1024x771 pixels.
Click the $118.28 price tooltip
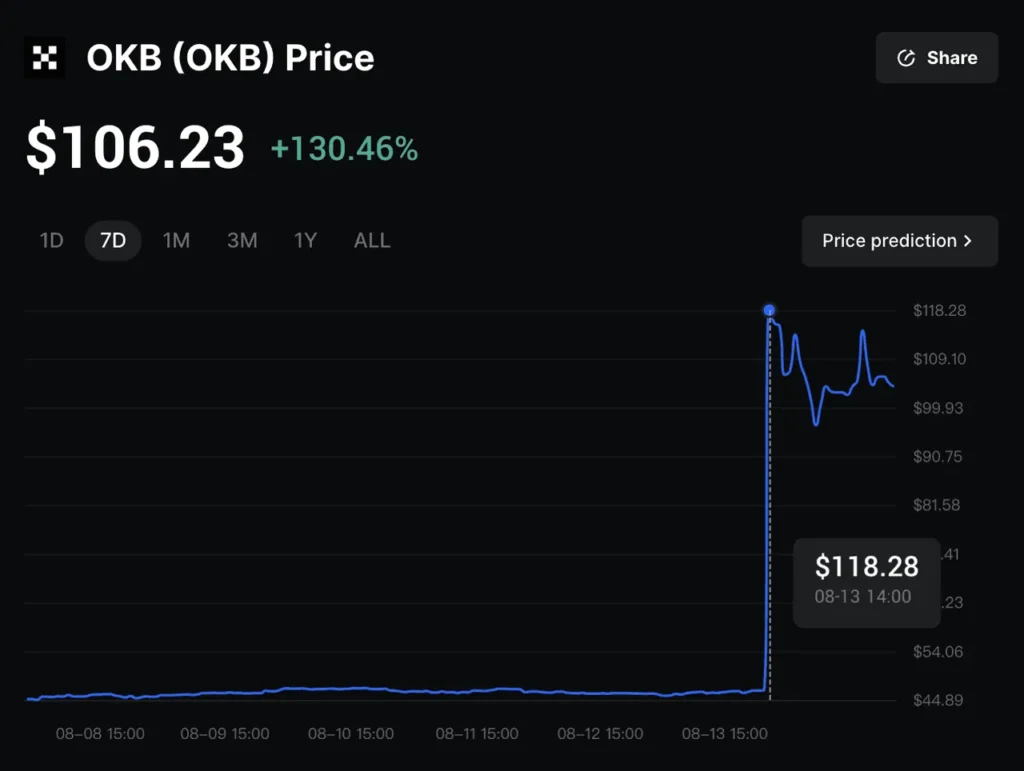pyautogui.click(x=866, y=583)
